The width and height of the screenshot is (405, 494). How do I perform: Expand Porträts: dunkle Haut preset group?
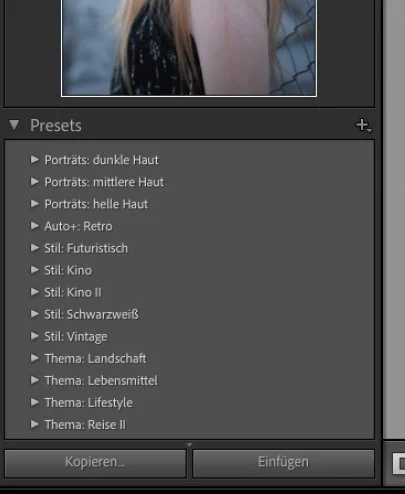pos(35,160)
